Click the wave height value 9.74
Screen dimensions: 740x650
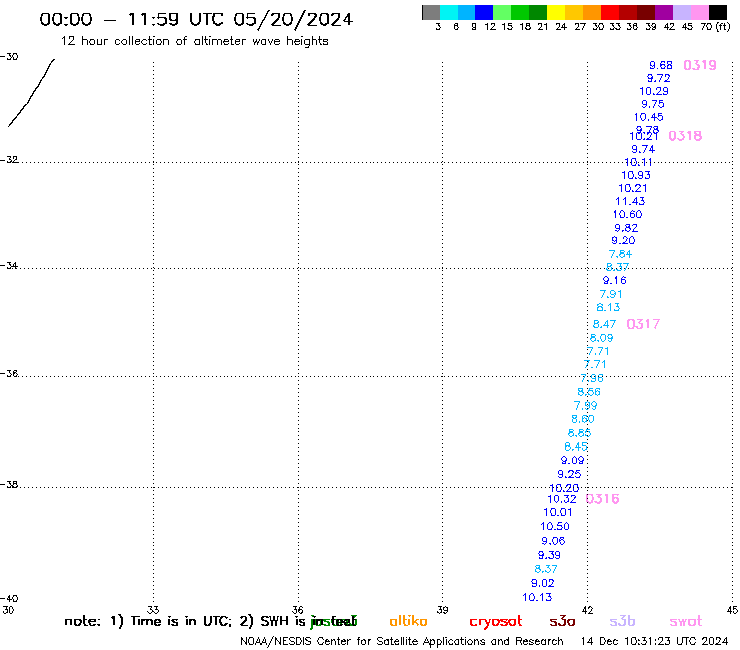[x=643, y=149]
